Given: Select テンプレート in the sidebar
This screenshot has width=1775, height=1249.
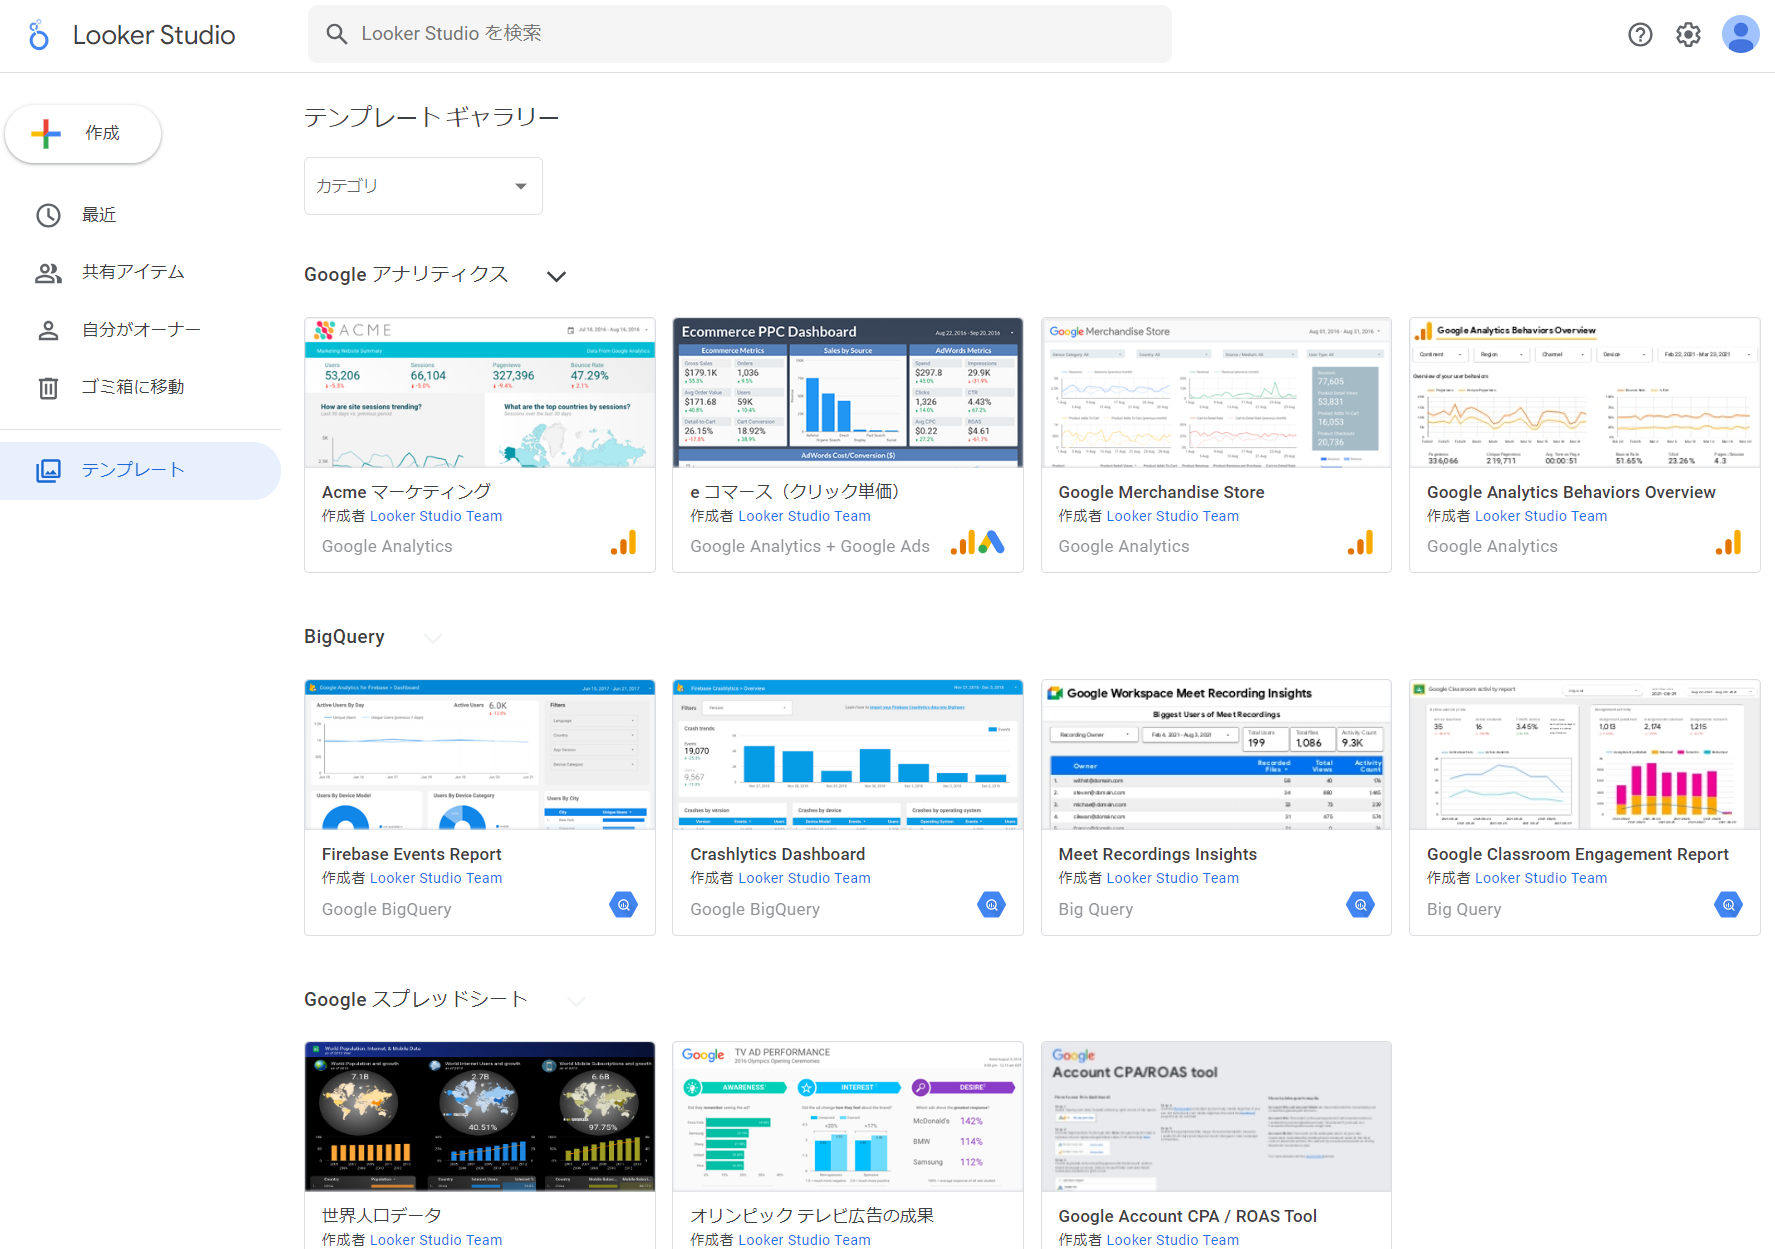Looking at the screenshot, I should coord(140,470).
